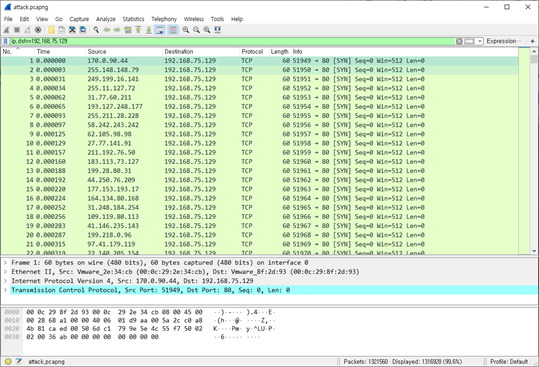Open the Tools menu
The image size is (539, 367).
[x=217, y=19]
